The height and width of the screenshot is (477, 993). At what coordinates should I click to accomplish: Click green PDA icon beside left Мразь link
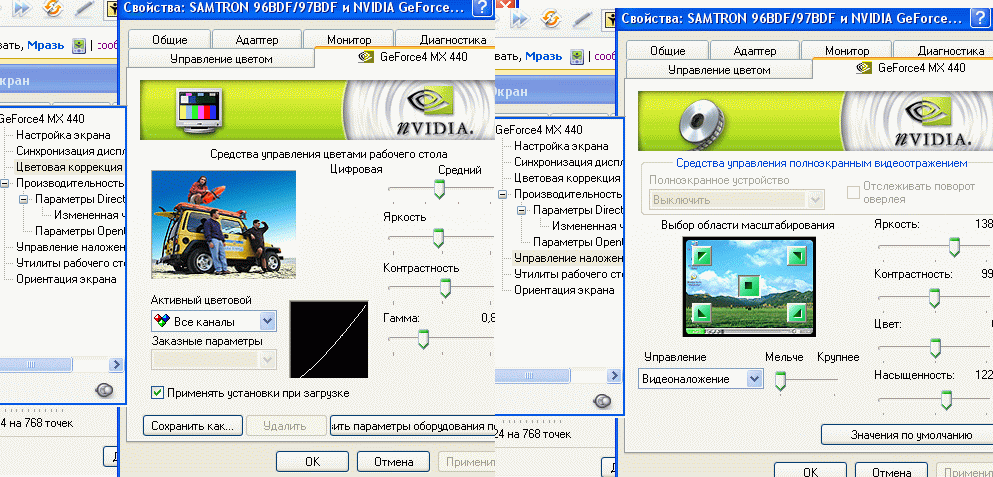79,45
